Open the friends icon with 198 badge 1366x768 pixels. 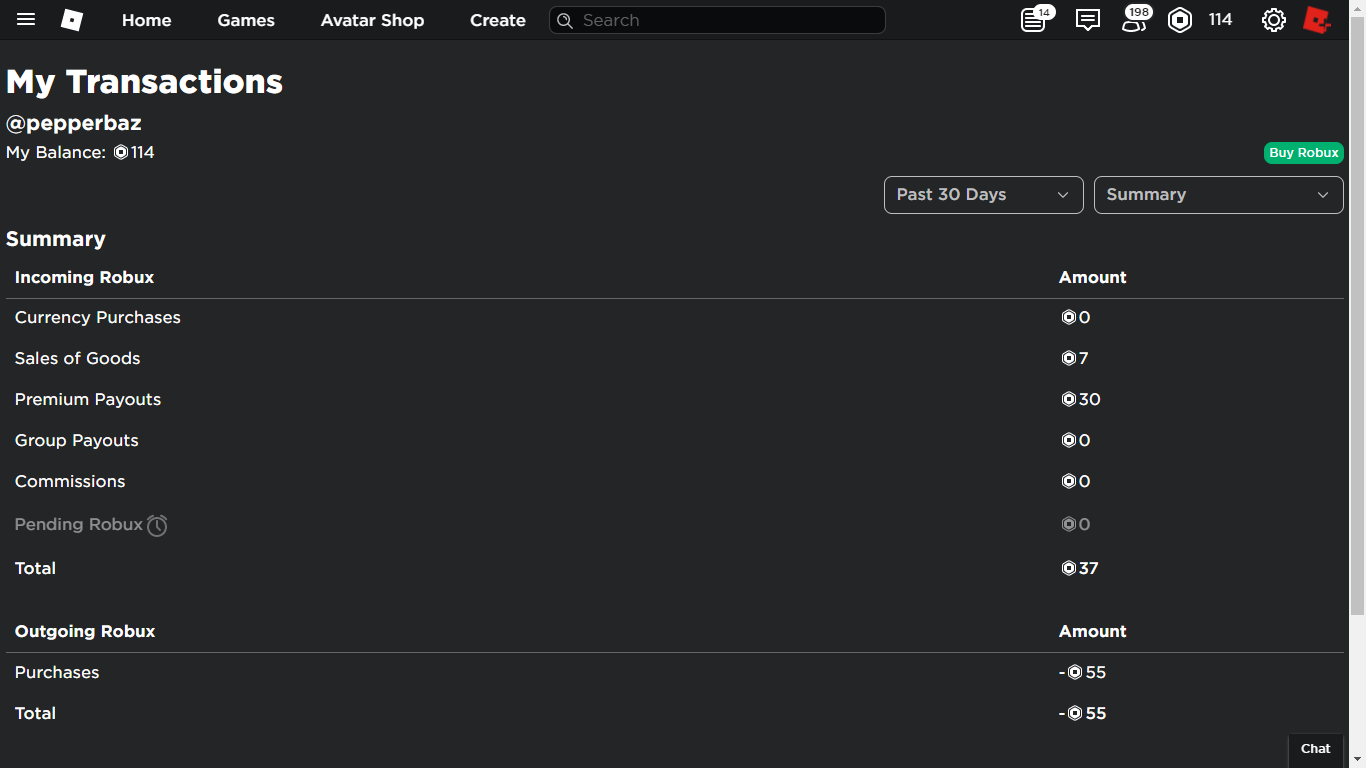point(1134,20)
